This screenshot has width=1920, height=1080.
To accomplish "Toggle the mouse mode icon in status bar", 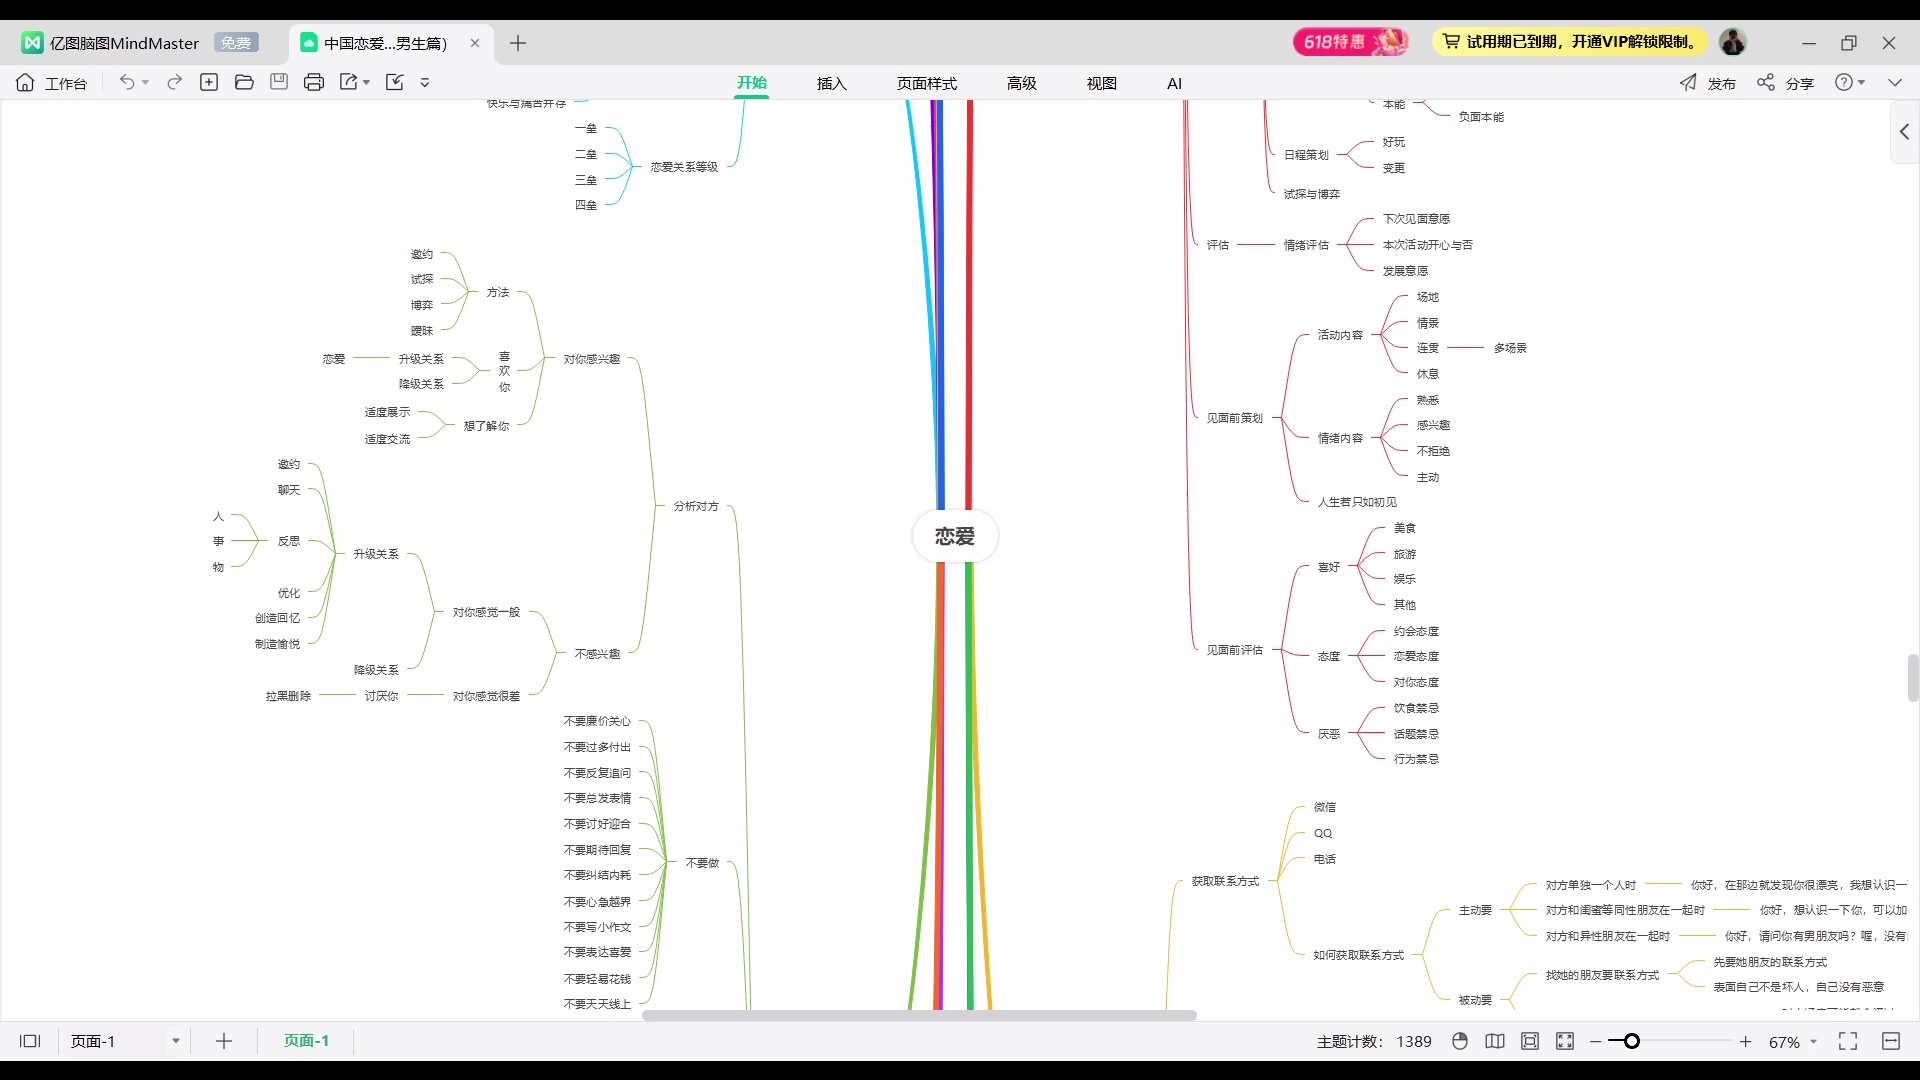I will [x=1460, y=1041].
